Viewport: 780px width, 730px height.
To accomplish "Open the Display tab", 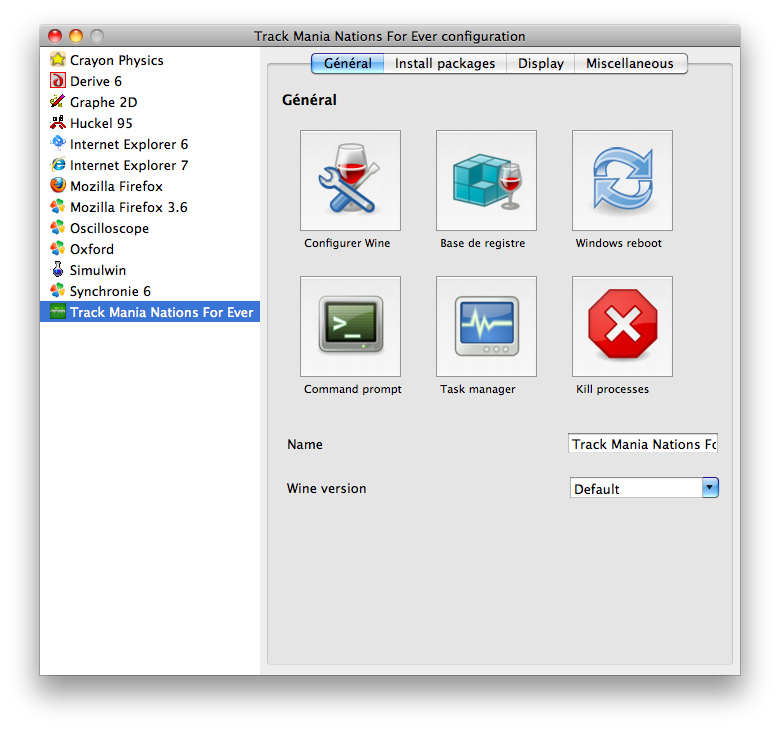I will point(541,64).
